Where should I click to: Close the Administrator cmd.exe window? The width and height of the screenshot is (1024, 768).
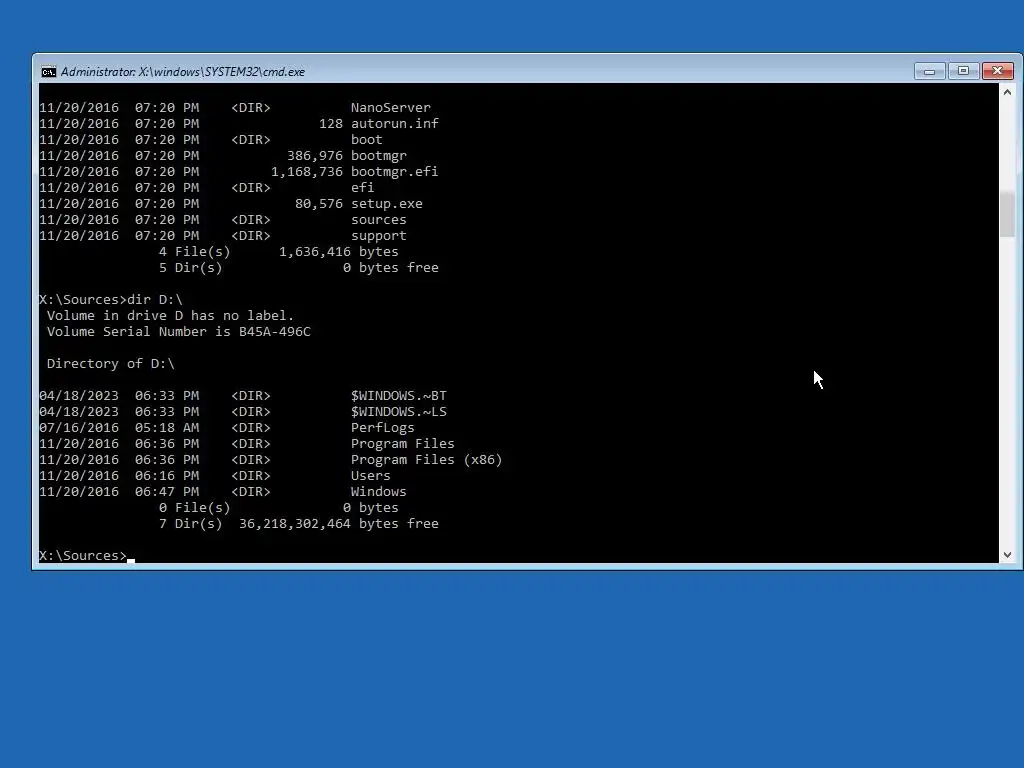coord(997,71)
